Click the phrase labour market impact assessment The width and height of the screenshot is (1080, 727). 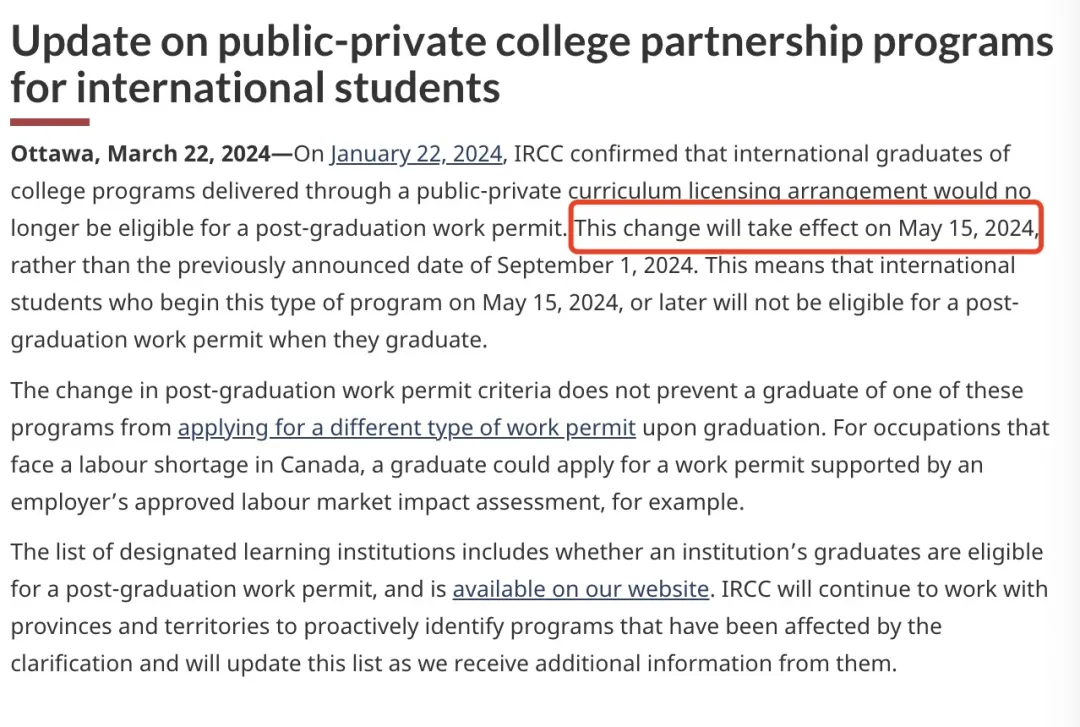pyautogui.click(x=421, y=502)
